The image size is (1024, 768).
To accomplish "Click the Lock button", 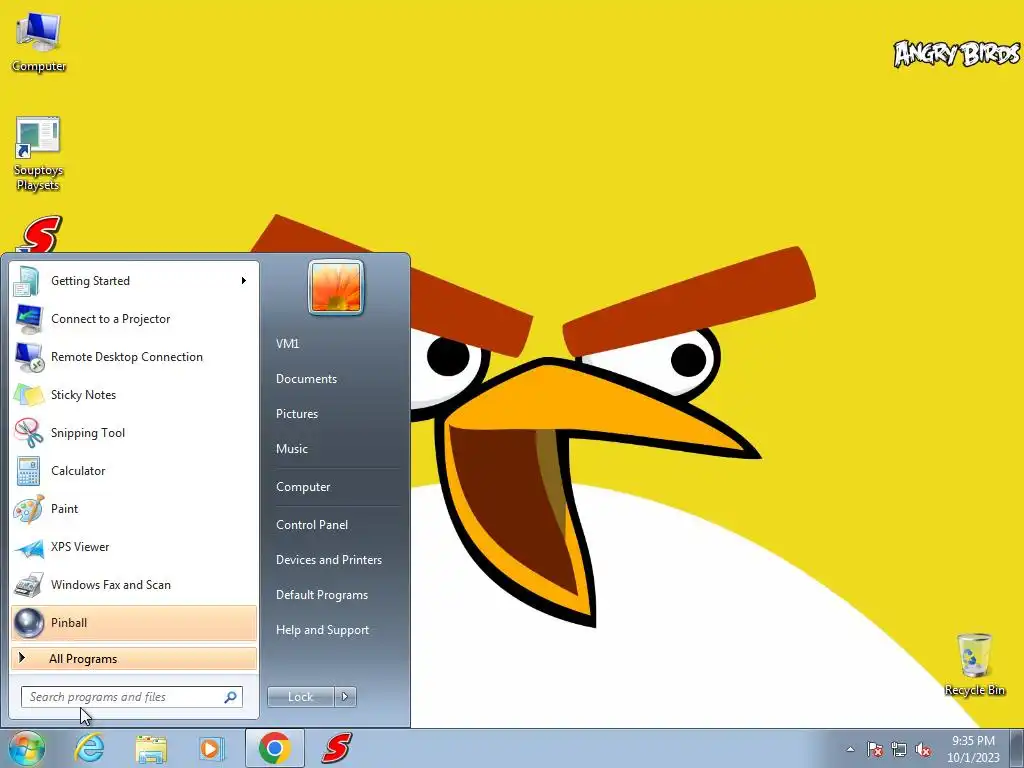I will click(301, 697).
